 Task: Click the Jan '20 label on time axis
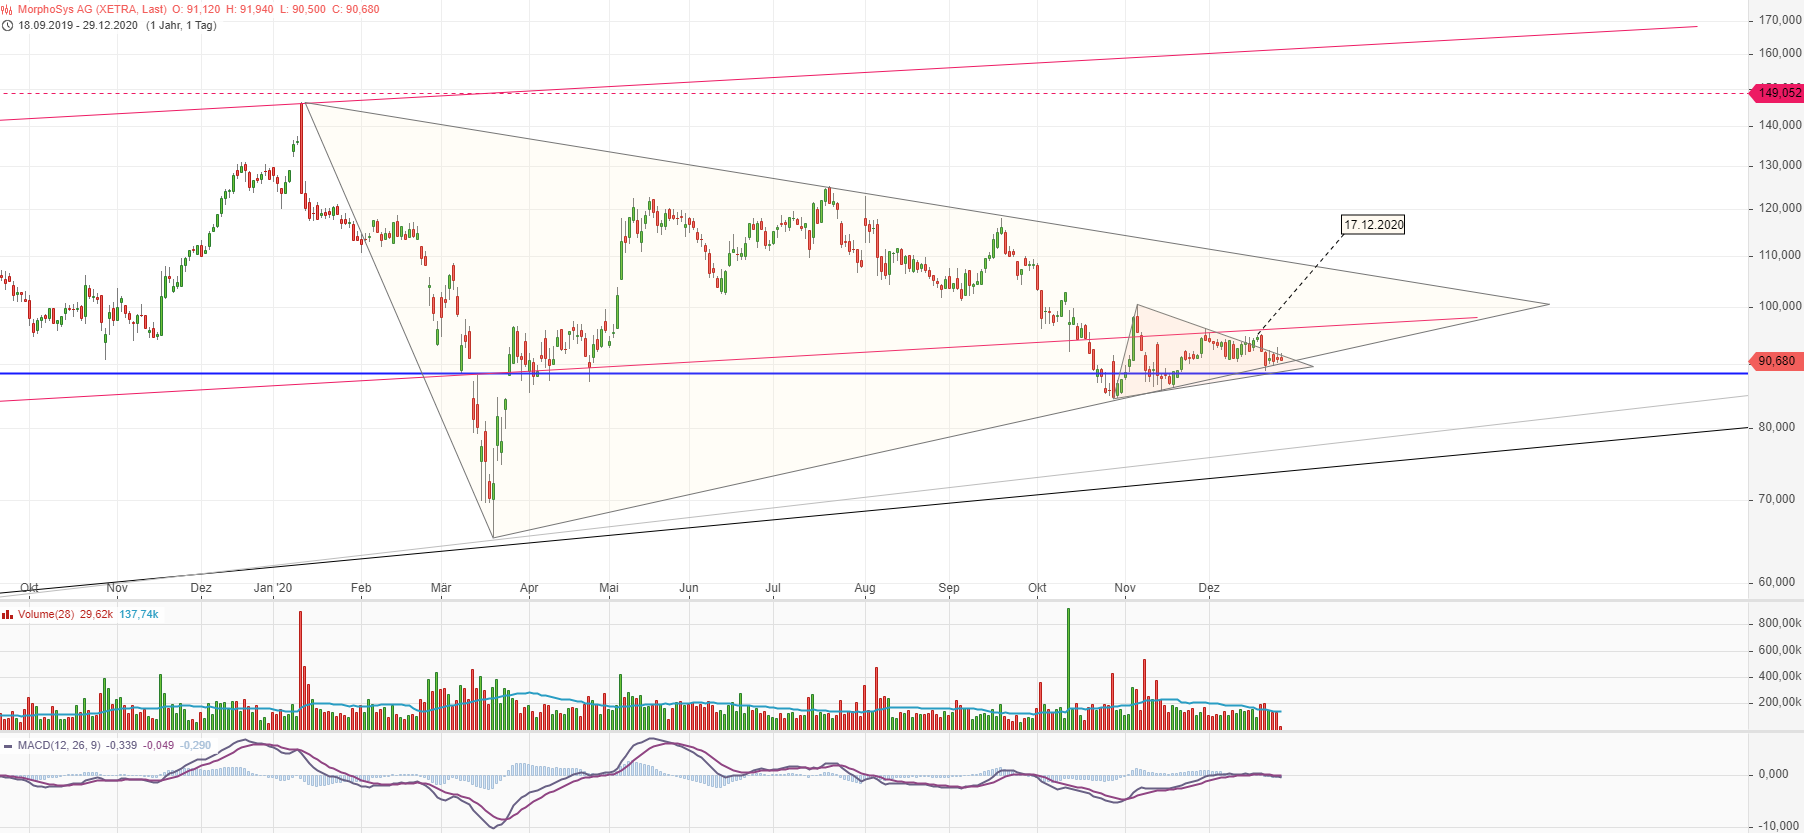pos(273,588)
